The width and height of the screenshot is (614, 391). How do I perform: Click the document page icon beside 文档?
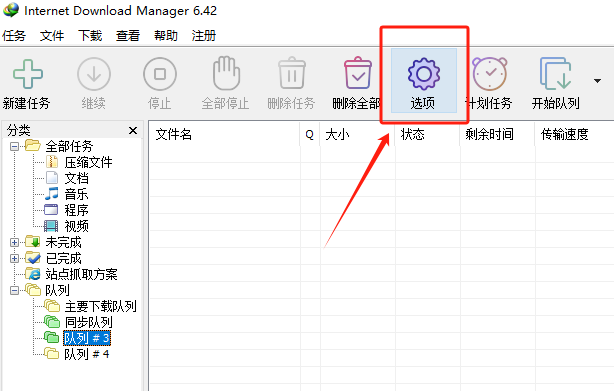point(52,178)
